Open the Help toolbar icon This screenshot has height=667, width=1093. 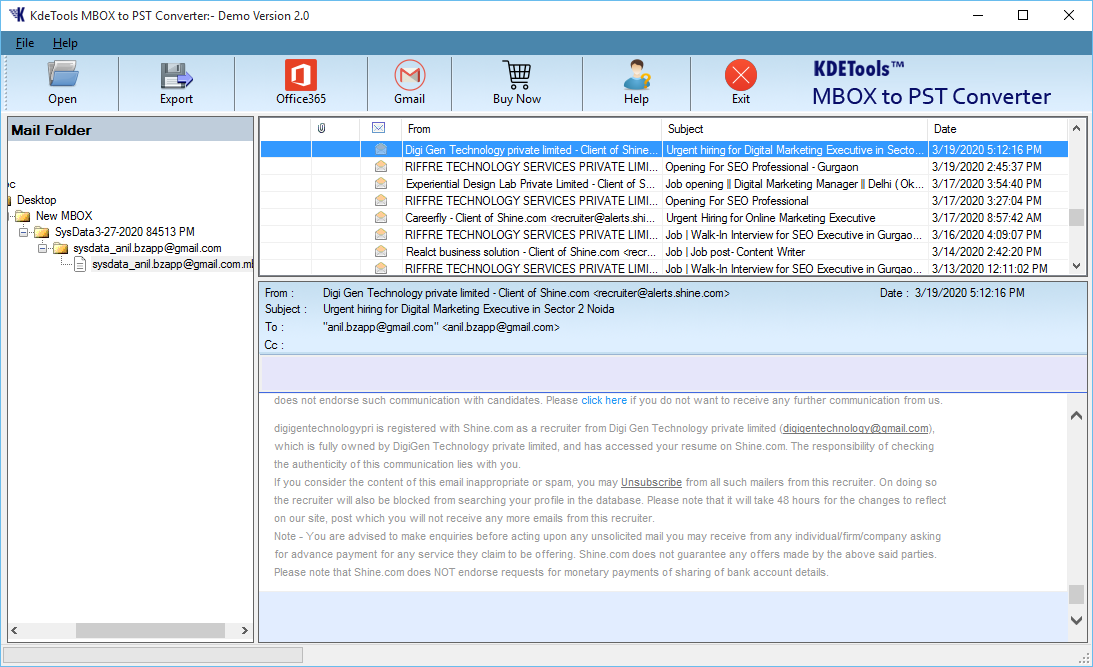(x=636, y=75)
